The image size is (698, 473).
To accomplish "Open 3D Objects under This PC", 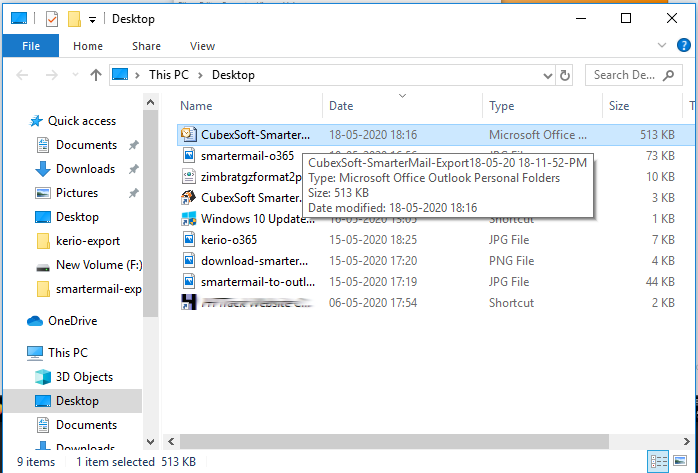I will pos(84,377).
